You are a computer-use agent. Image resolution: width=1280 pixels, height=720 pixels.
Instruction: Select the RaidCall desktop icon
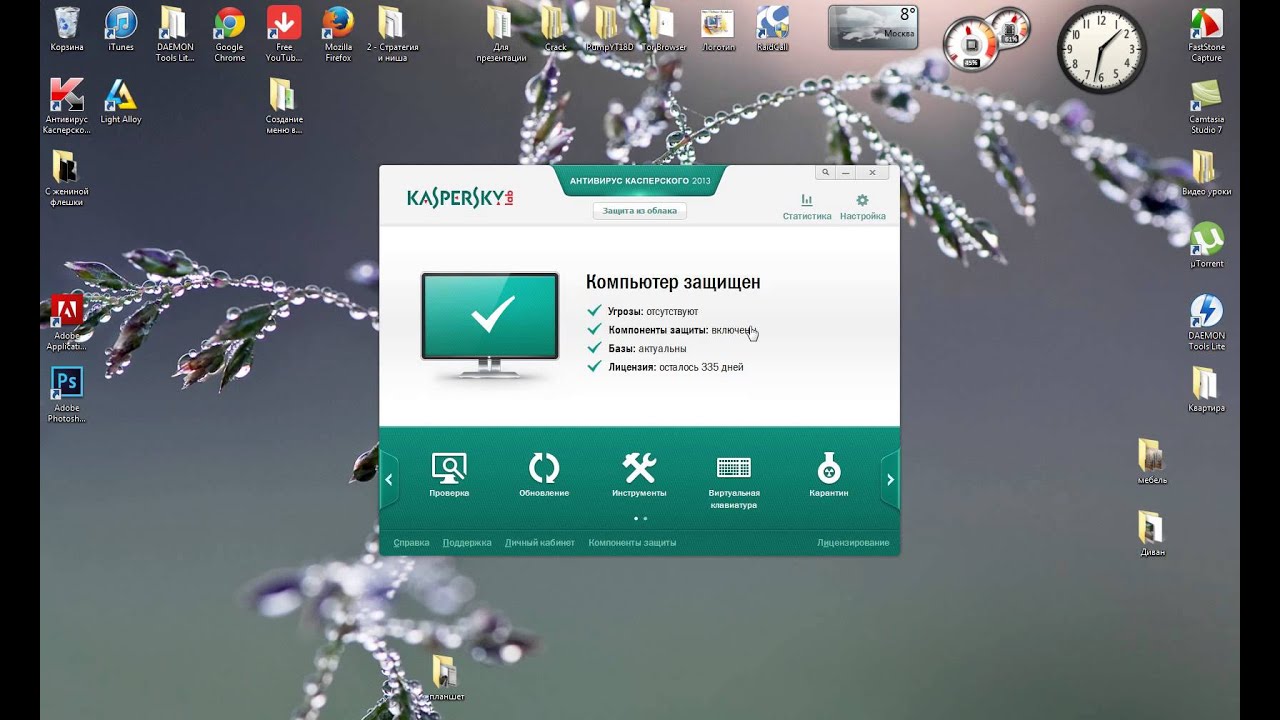click(773, 30)
